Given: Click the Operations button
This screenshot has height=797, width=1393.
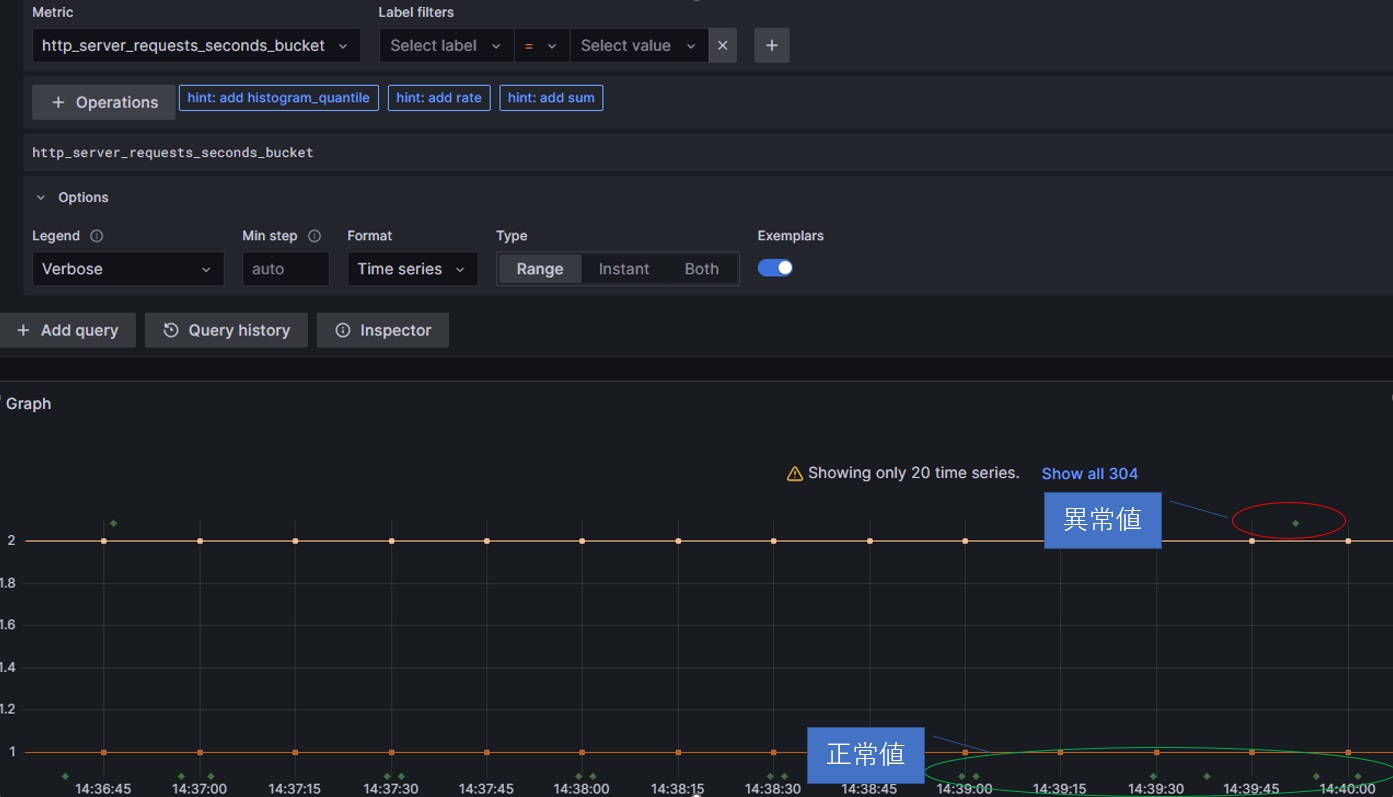Looking at the screenshot, I should 104,102.
